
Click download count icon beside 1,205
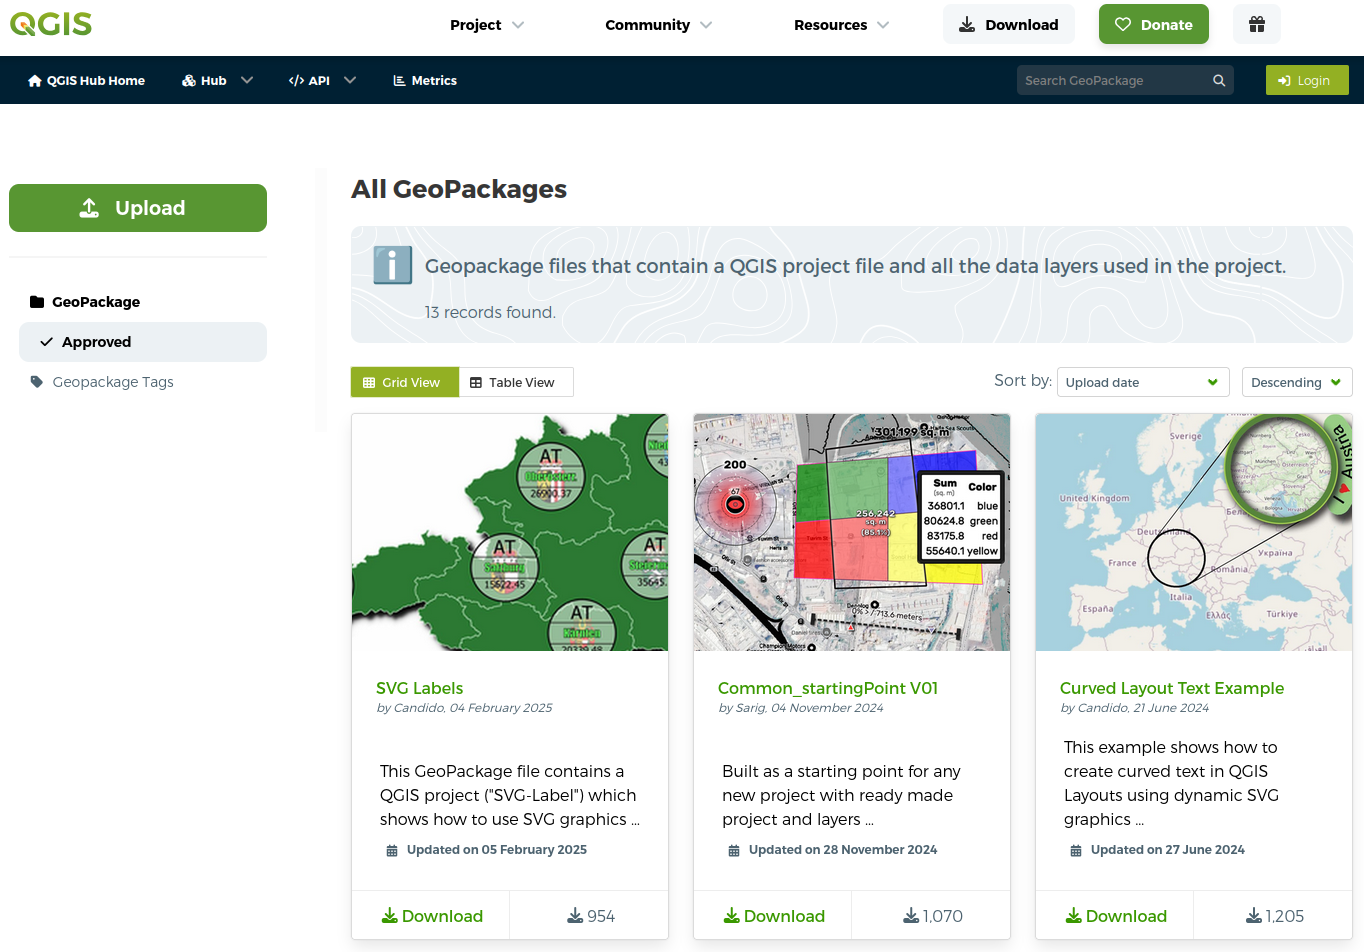coord(1253,916)
